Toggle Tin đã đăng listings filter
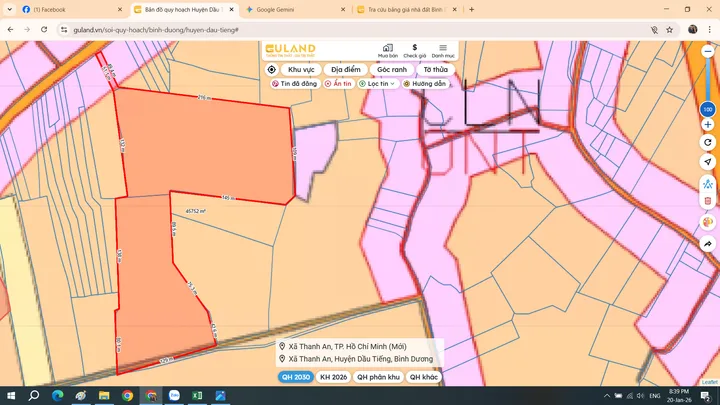The height and width of the screenshot is (405, 720). pyautogui.click(x=294, y=84)
